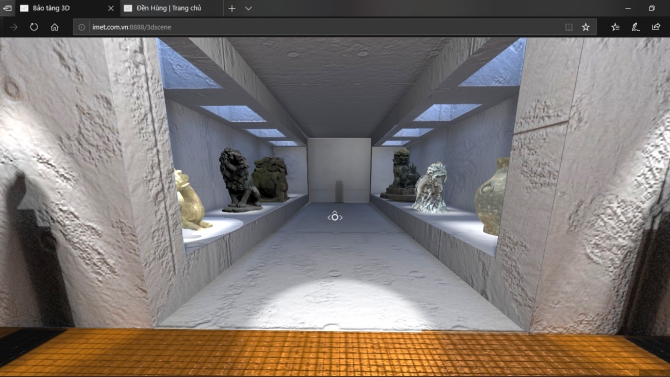Restore down the browser window
670x377 pixels.
(652, 8)
